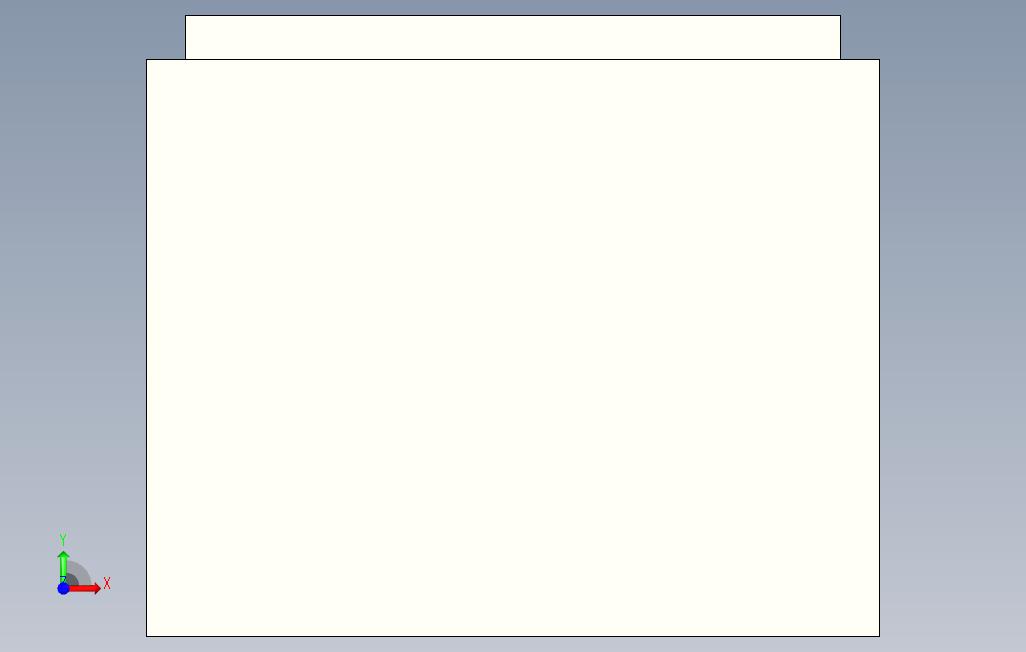Viewport: 1026px width, 652px height.
Task: Click the gray arc in the triad
Action: coord(81,571)
